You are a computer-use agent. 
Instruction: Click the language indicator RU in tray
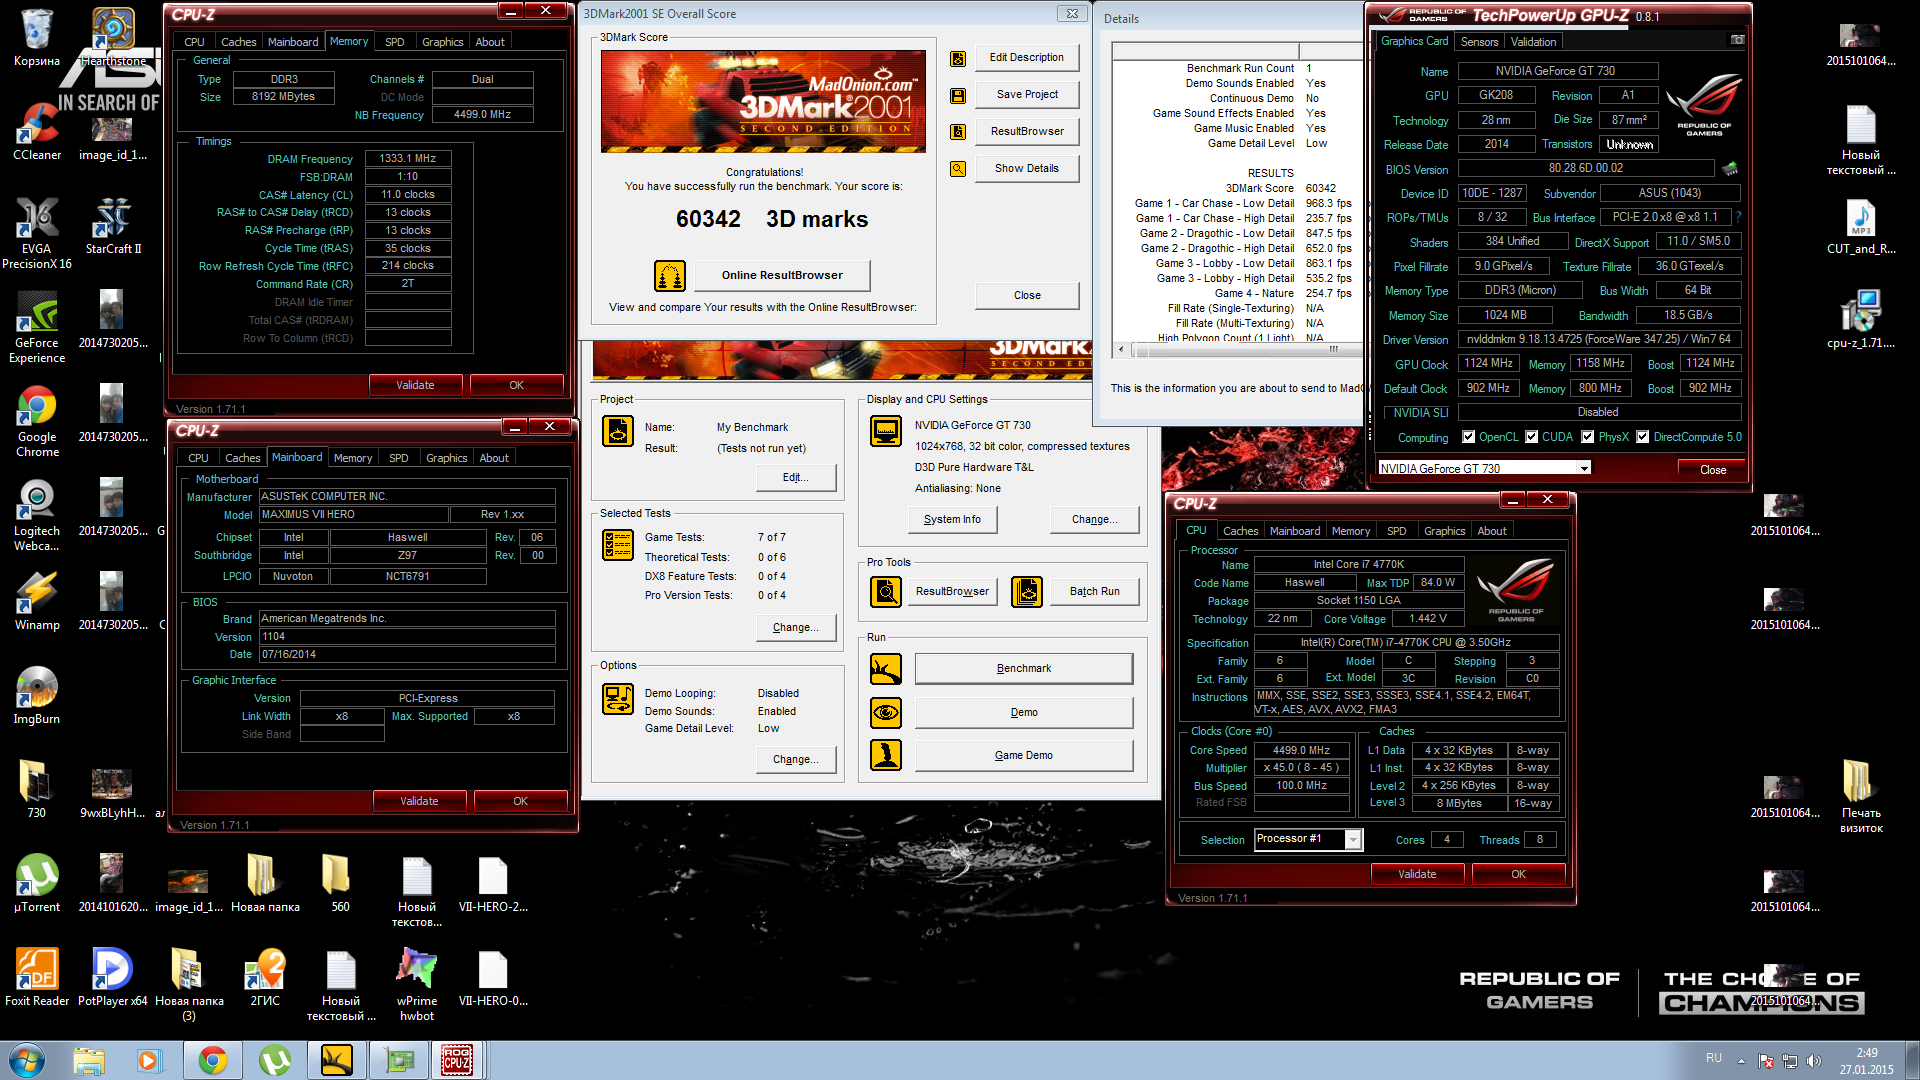pos(1714,1058)
